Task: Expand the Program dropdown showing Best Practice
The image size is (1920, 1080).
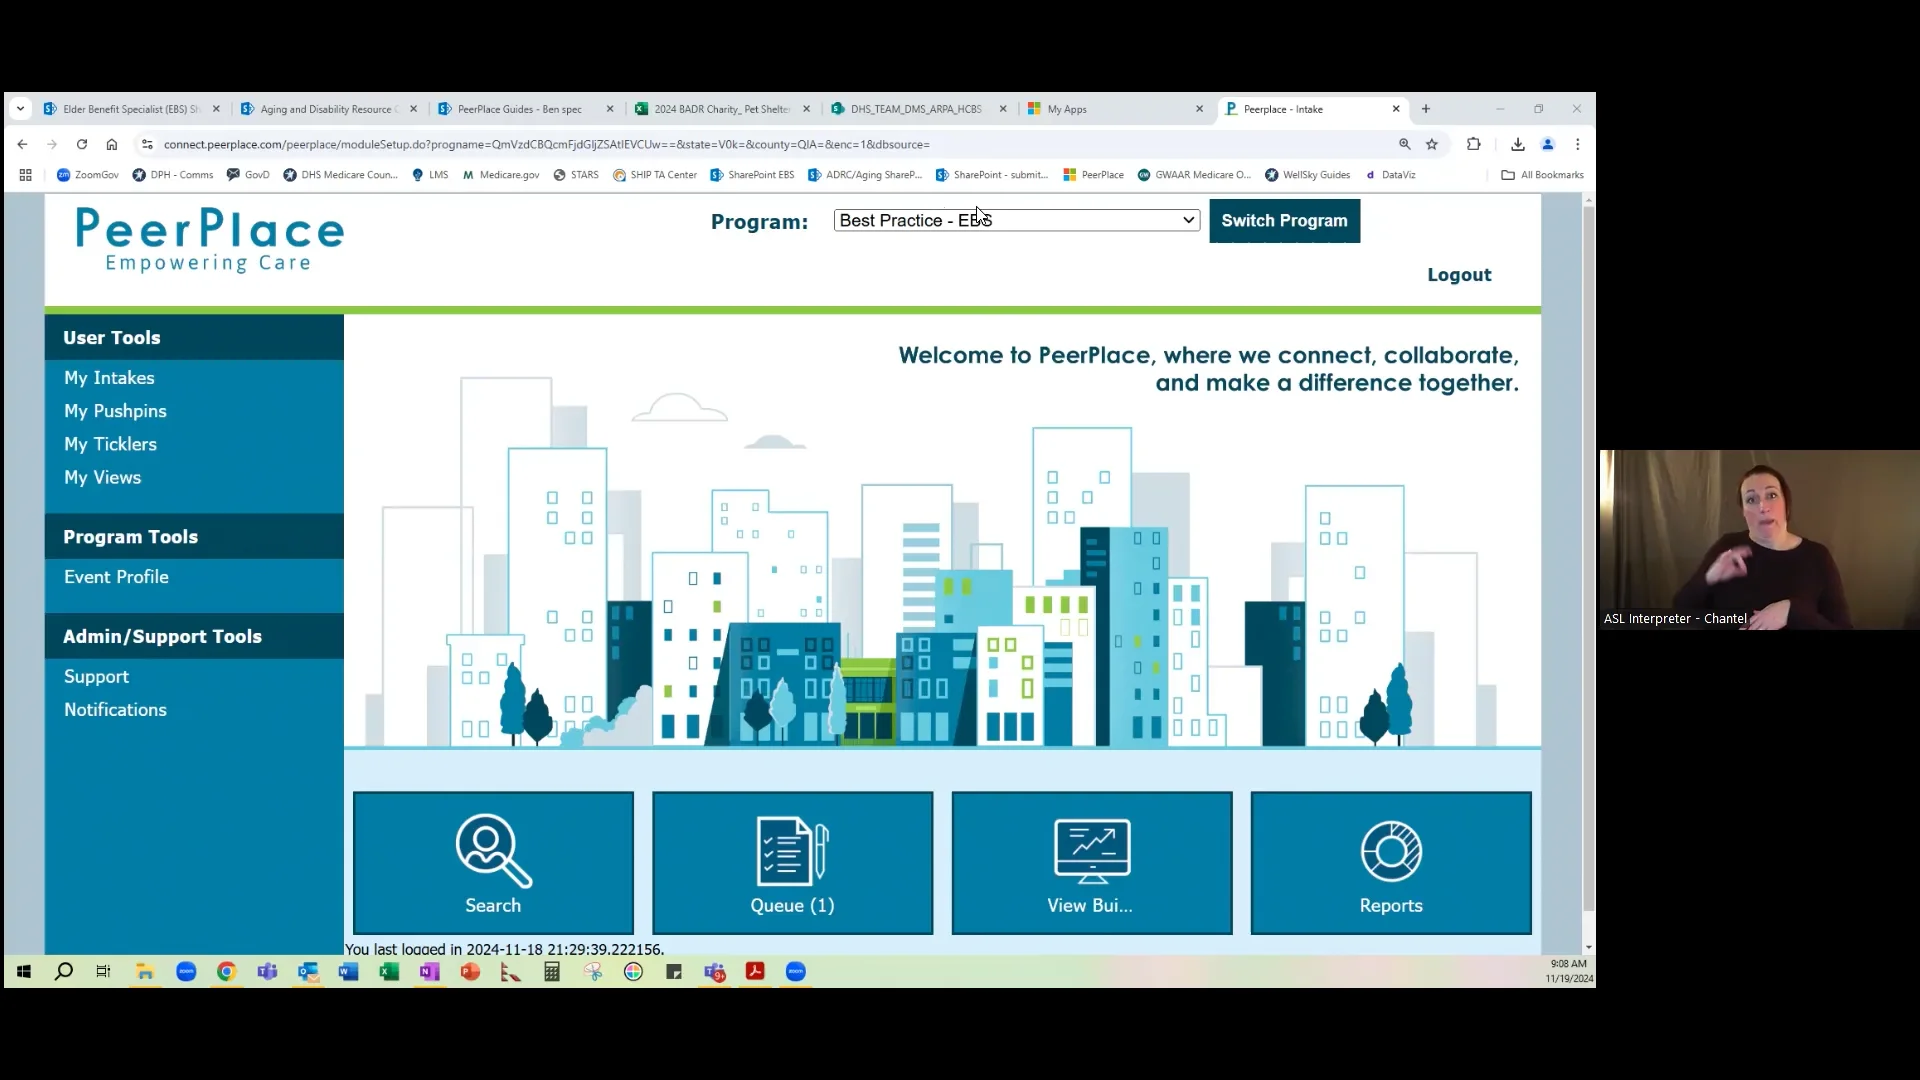Action: point(1016,220)
